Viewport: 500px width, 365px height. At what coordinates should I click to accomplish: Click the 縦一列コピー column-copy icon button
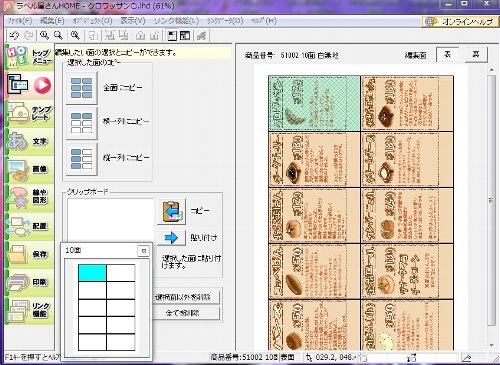click(82, 159)
